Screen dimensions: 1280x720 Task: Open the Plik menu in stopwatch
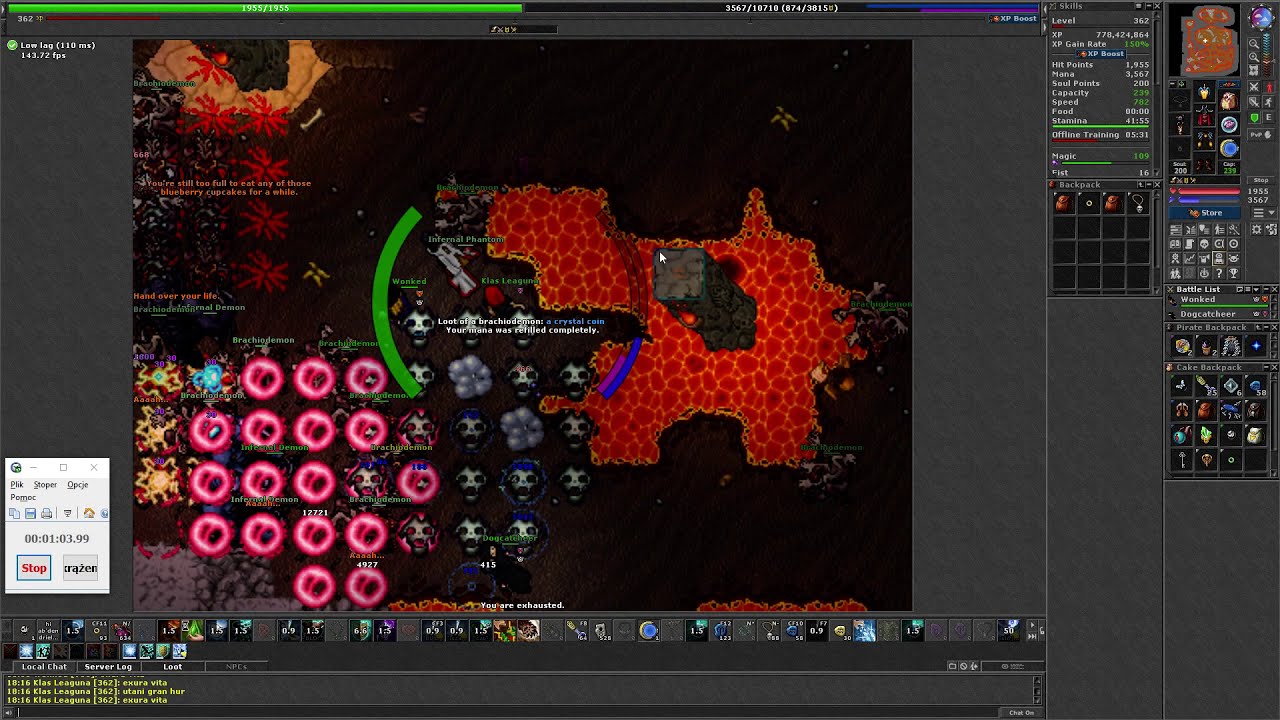[x=17, y=485]
